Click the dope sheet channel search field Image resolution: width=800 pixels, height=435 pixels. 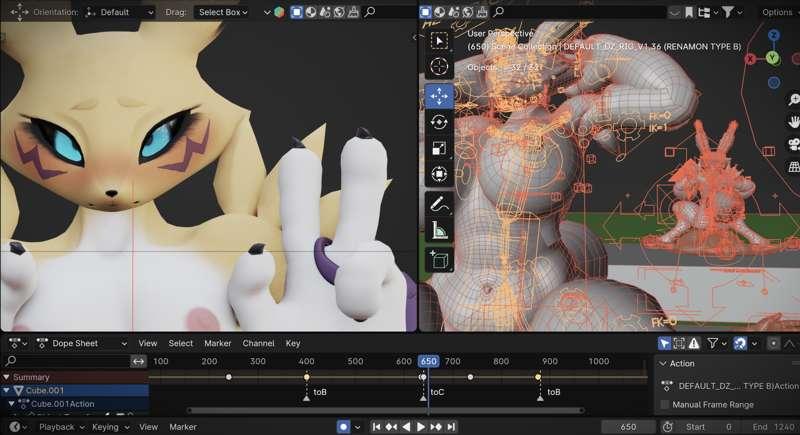point(66,362)
